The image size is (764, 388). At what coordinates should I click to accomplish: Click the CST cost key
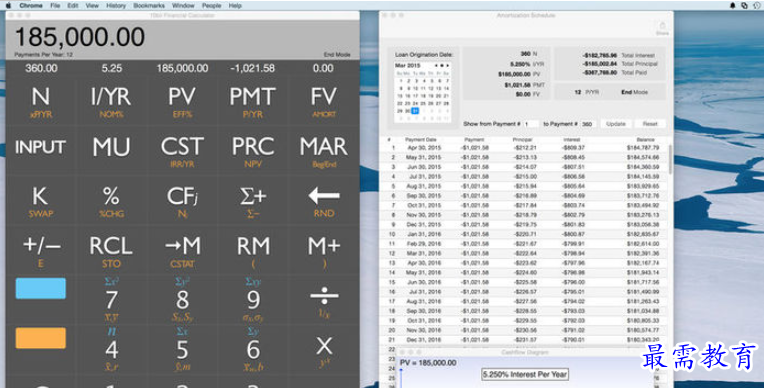182,151
